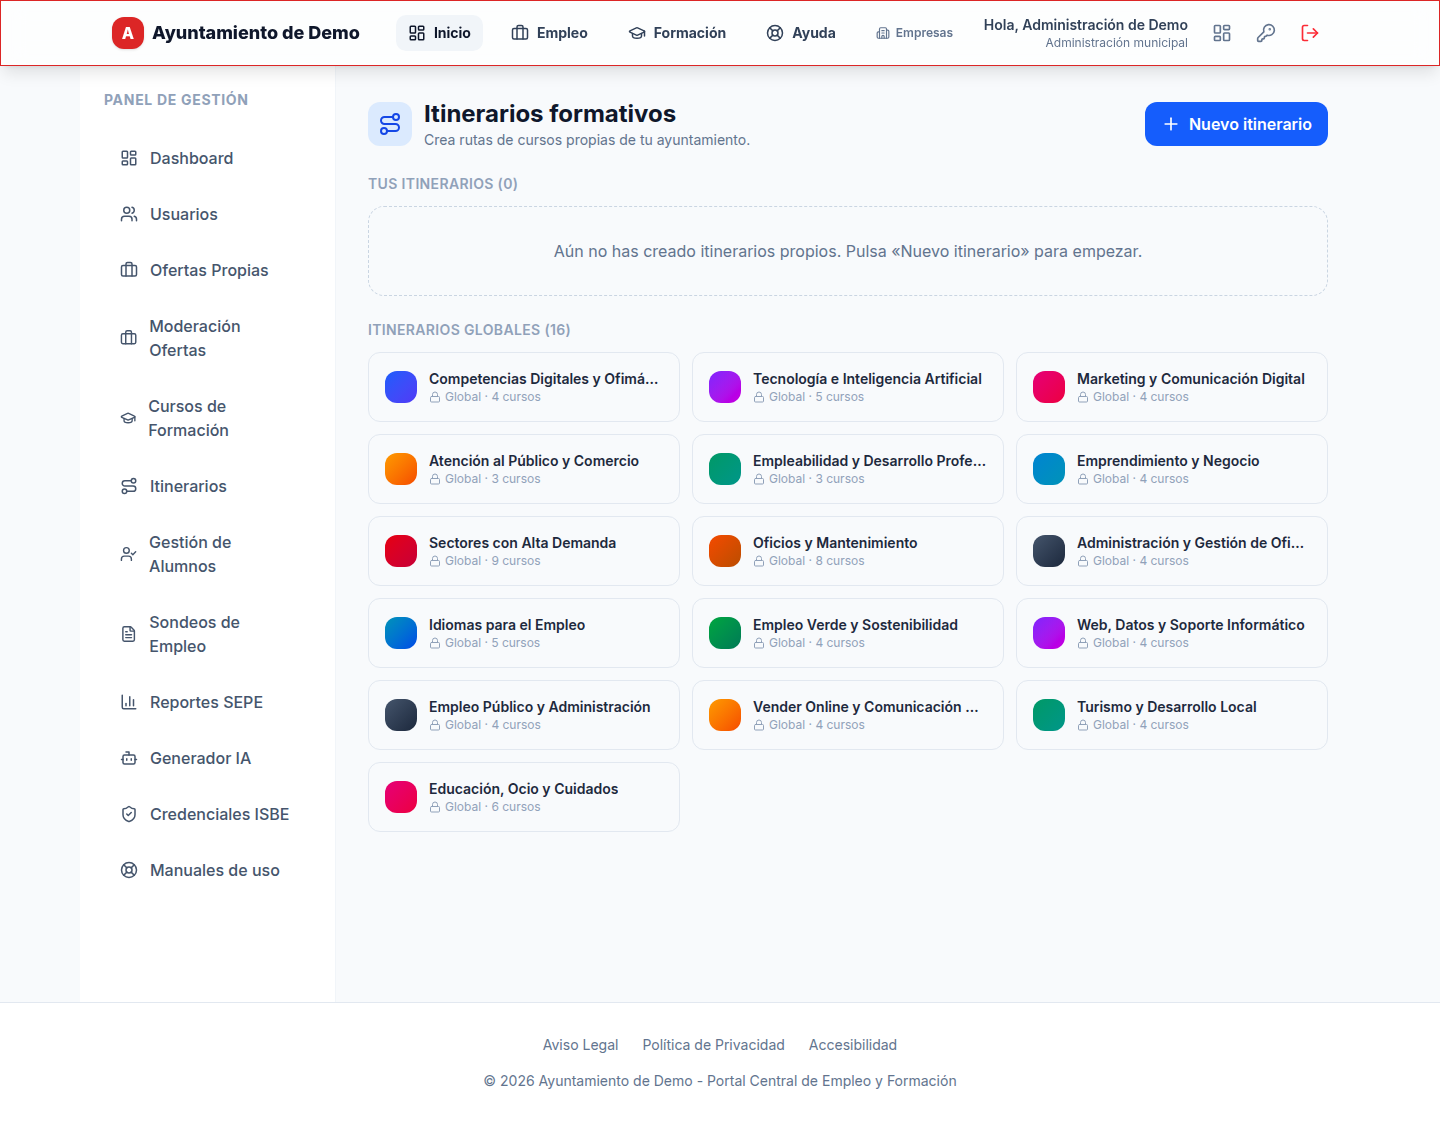Open the Ayuda menu item
Viewport: 1440px width, 1123px height.
coord(801,33)
